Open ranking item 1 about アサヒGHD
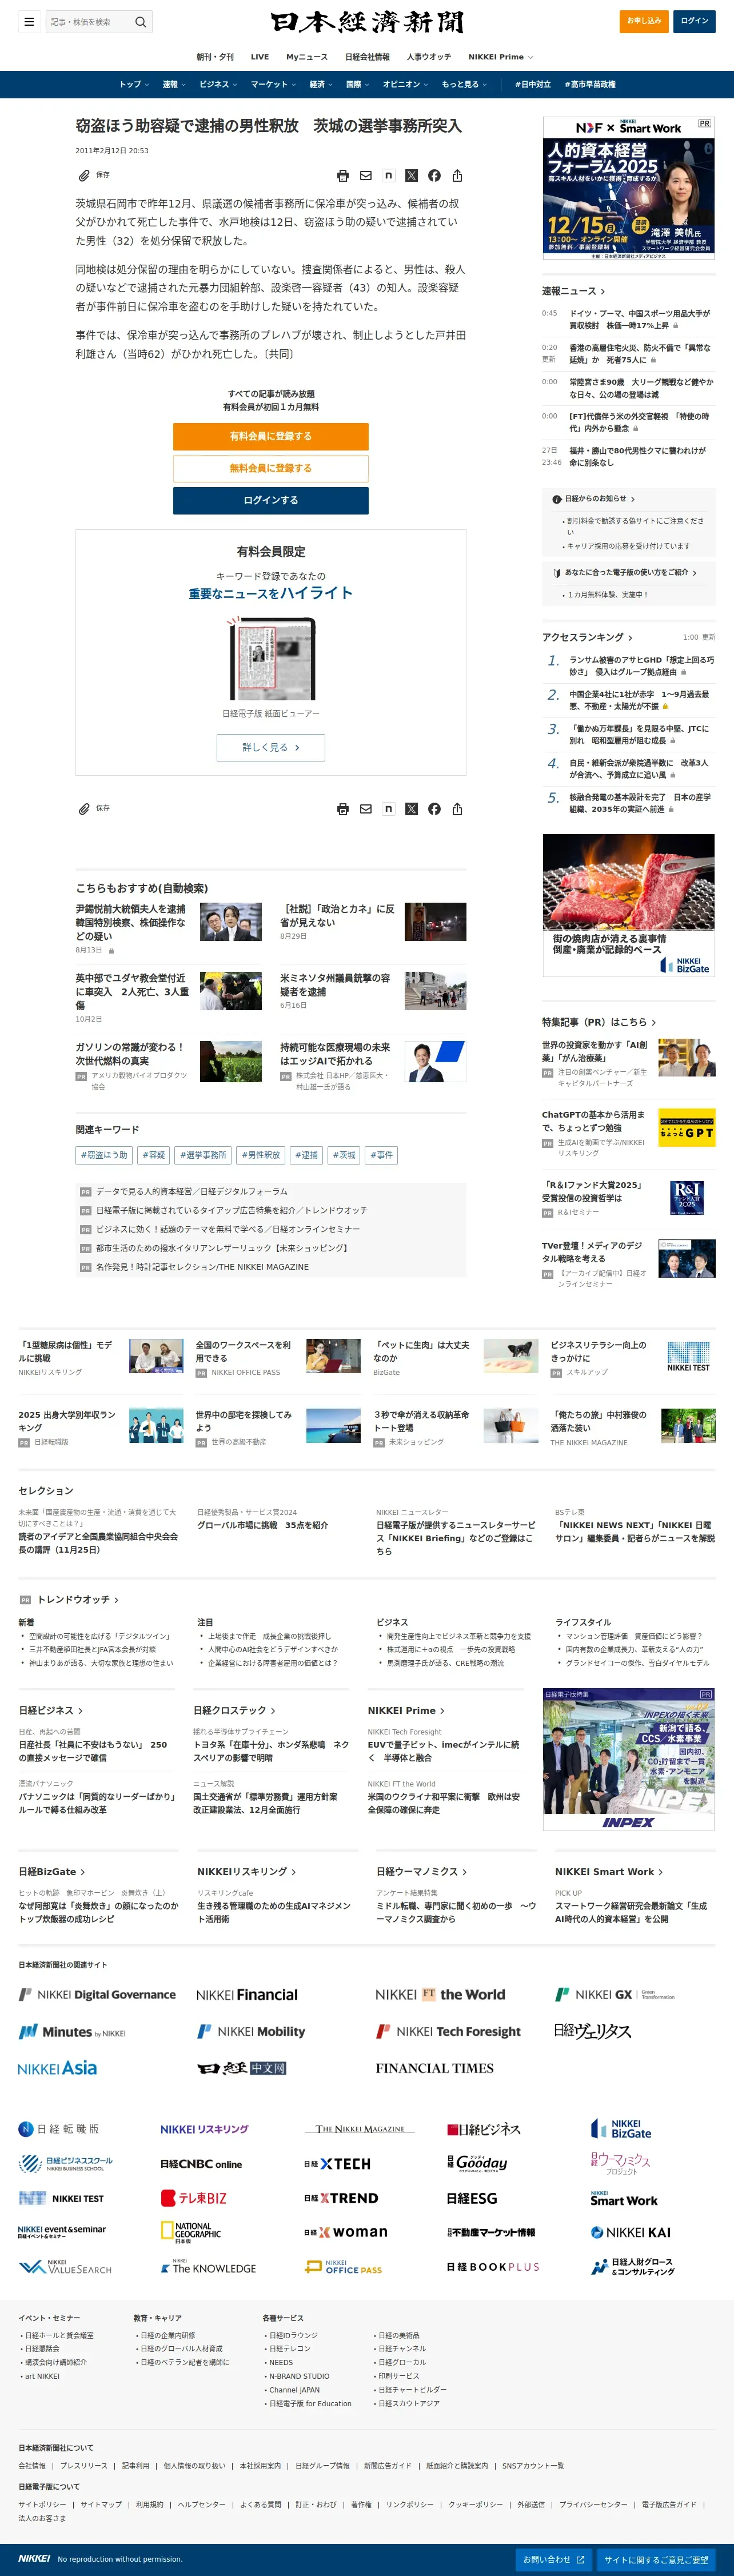 [x=641, y=666]
